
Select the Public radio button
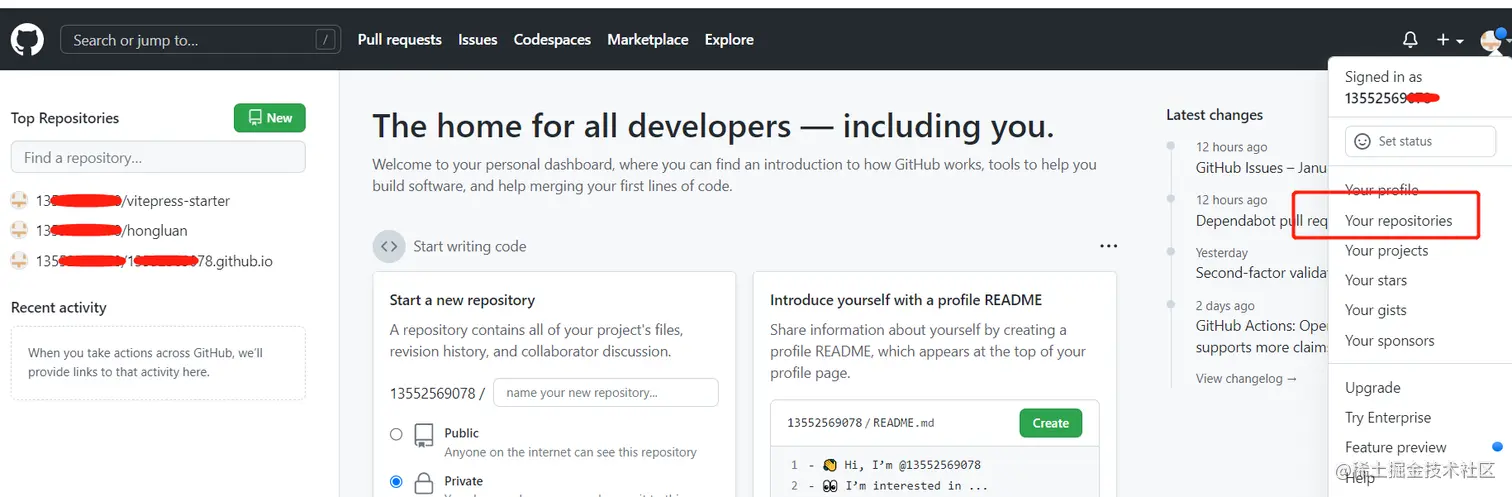(396, 434)
